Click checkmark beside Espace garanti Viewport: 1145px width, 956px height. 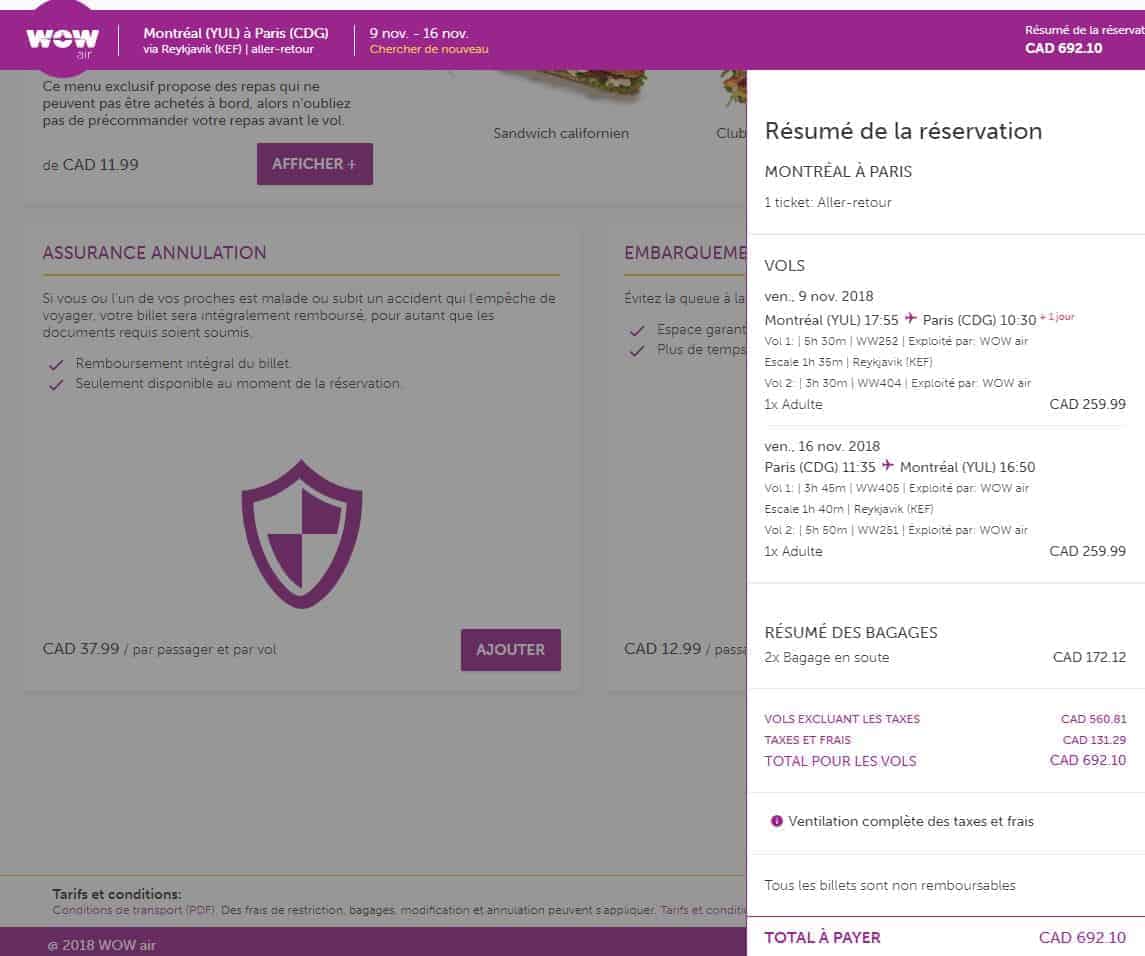click(637, 330)
